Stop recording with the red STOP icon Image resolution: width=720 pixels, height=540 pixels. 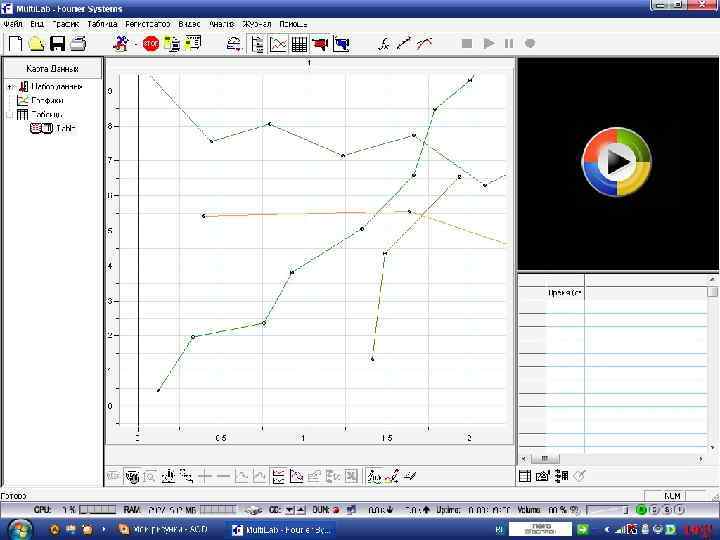(x=151, y=44)
